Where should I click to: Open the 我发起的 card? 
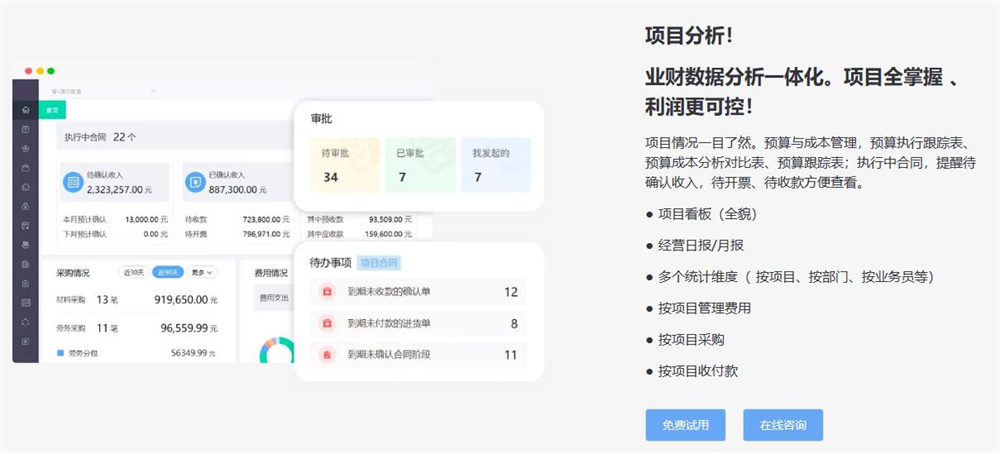495,165
